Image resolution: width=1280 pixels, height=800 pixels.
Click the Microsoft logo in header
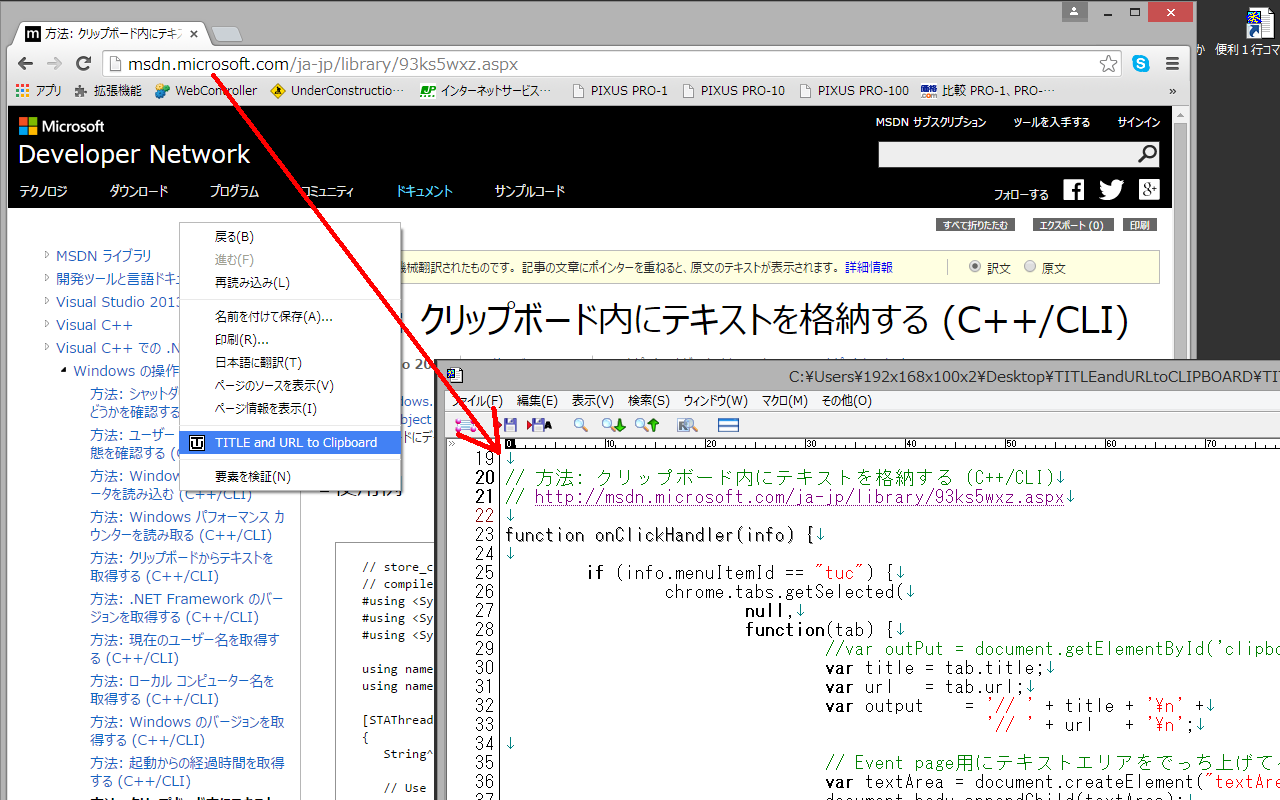(61, 126)
